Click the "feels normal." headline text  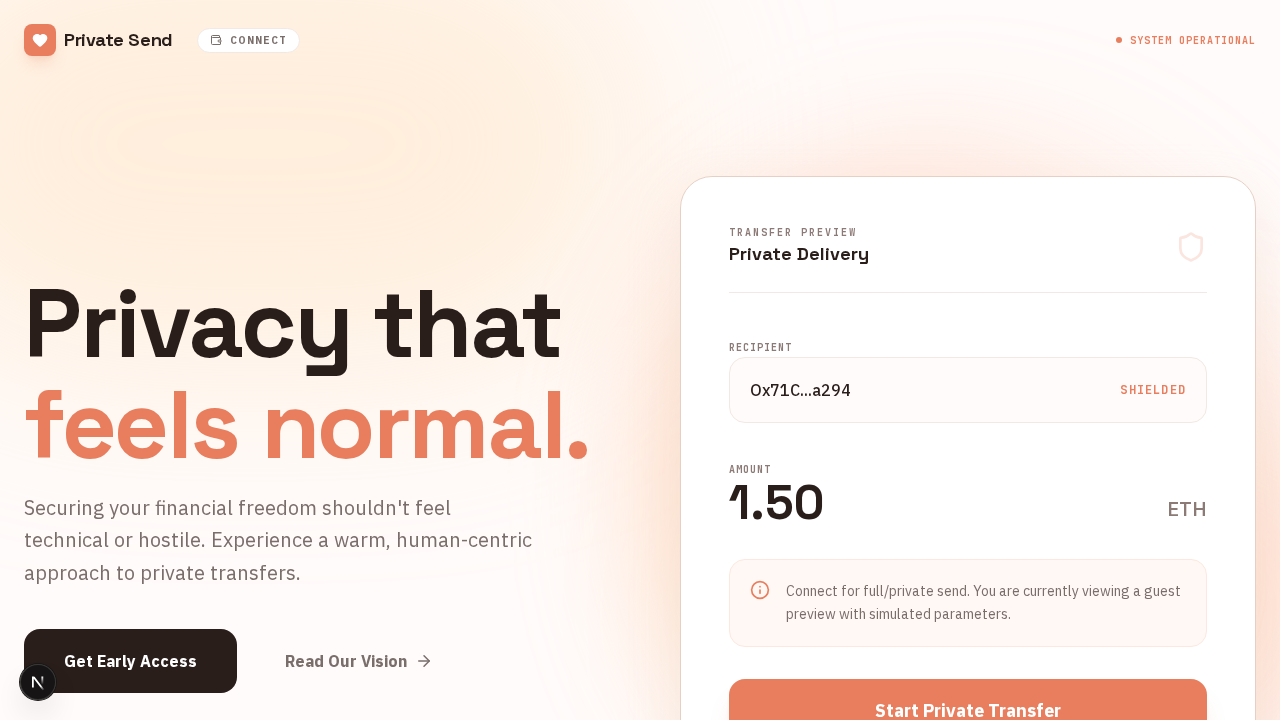[306, 426]
